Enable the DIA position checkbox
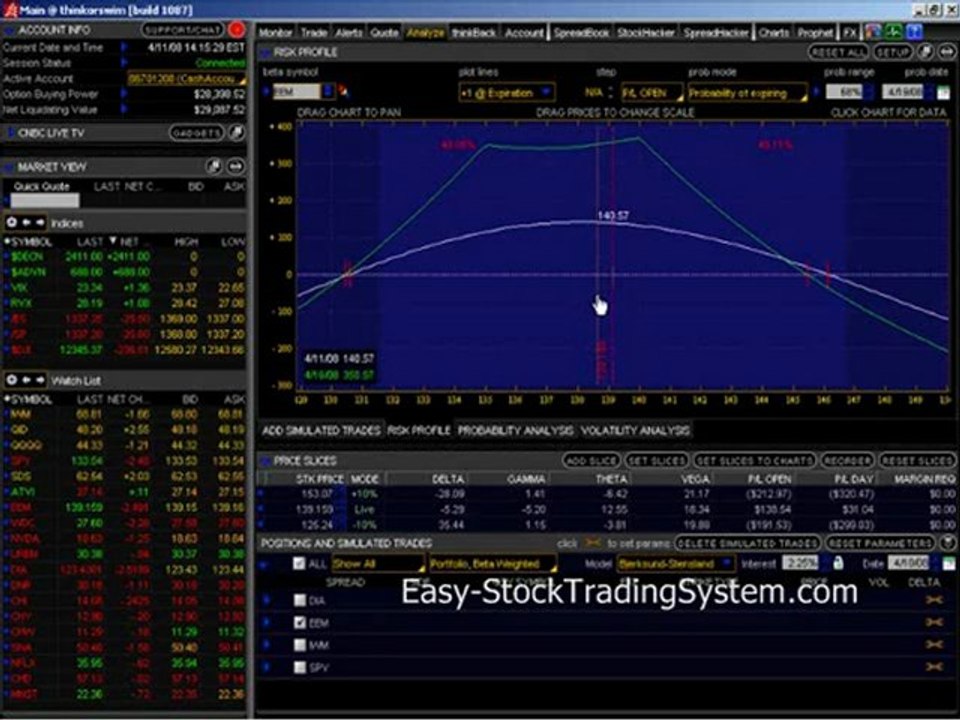The image size is (960, 720). [x=299, y=600]
